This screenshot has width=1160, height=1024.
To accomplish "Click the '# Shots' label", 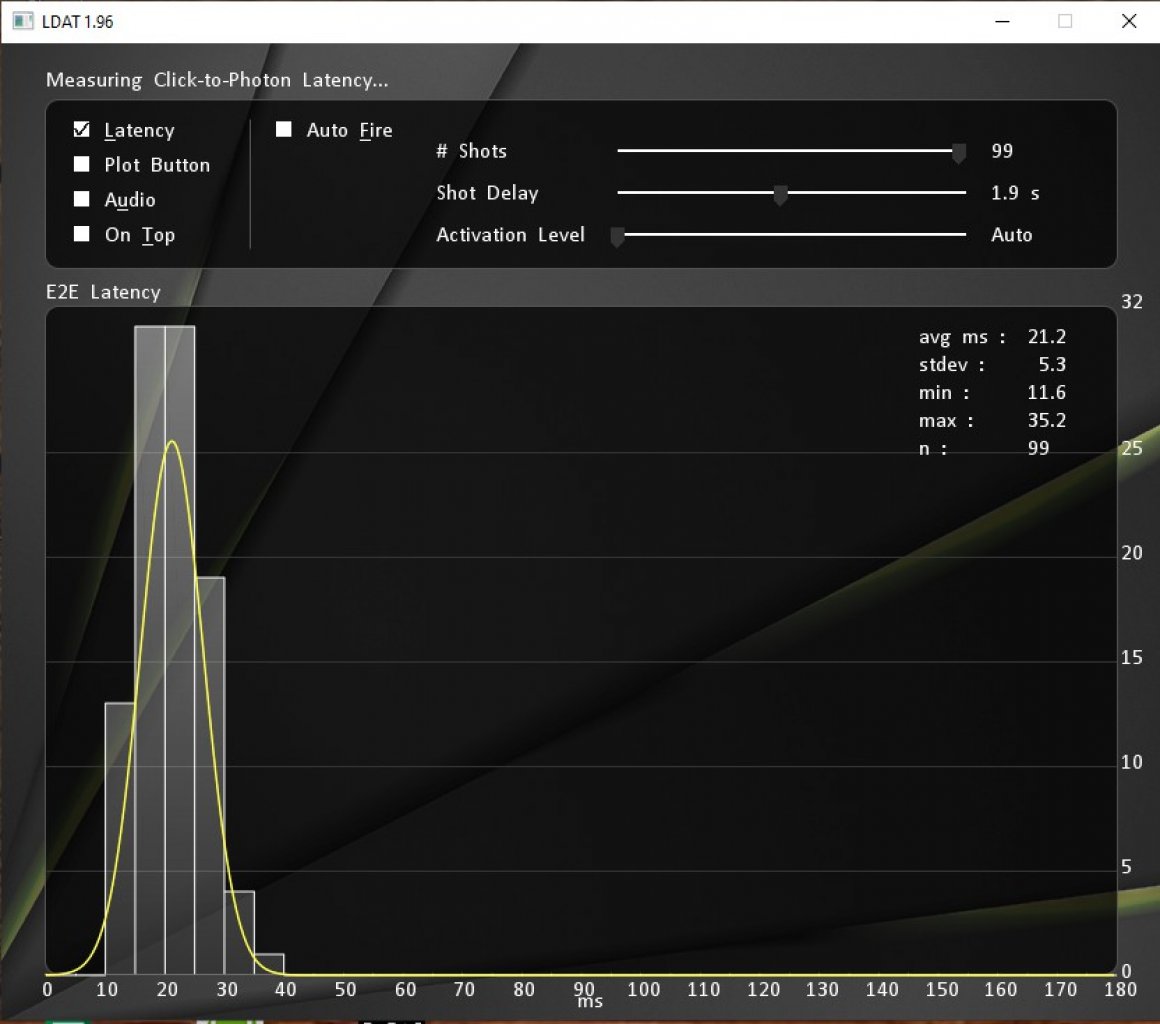I will (x=471, y=151).
